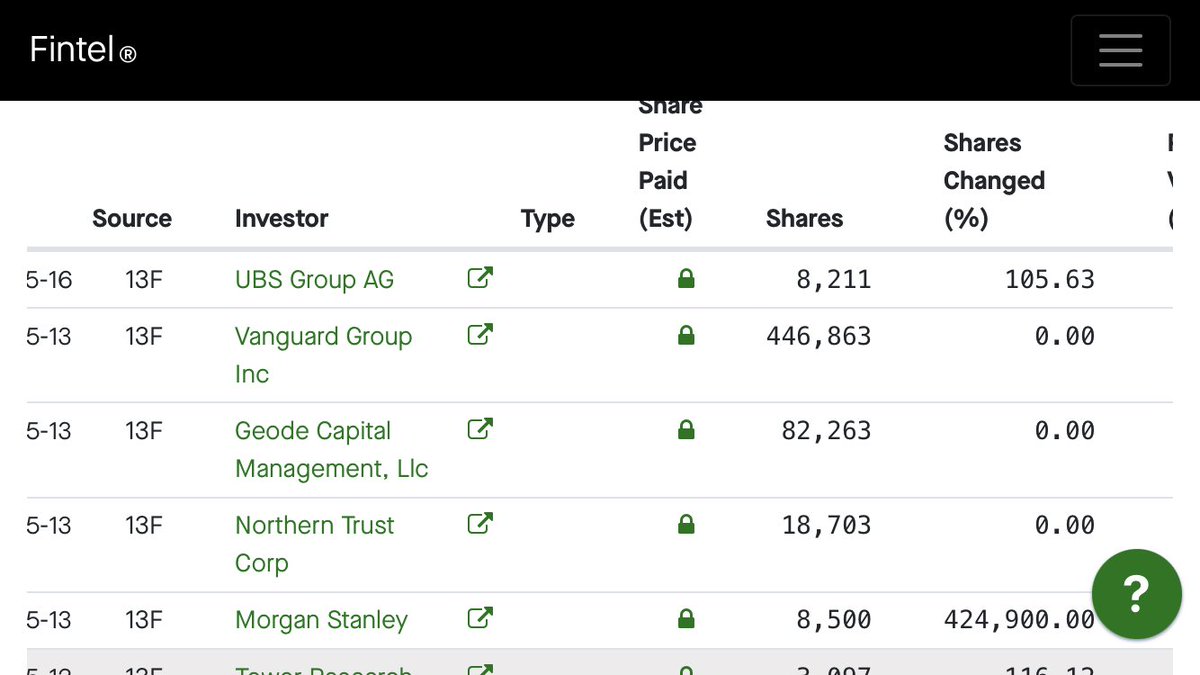Click the lock icon in Morgan Stanley row

coord(686,619)
